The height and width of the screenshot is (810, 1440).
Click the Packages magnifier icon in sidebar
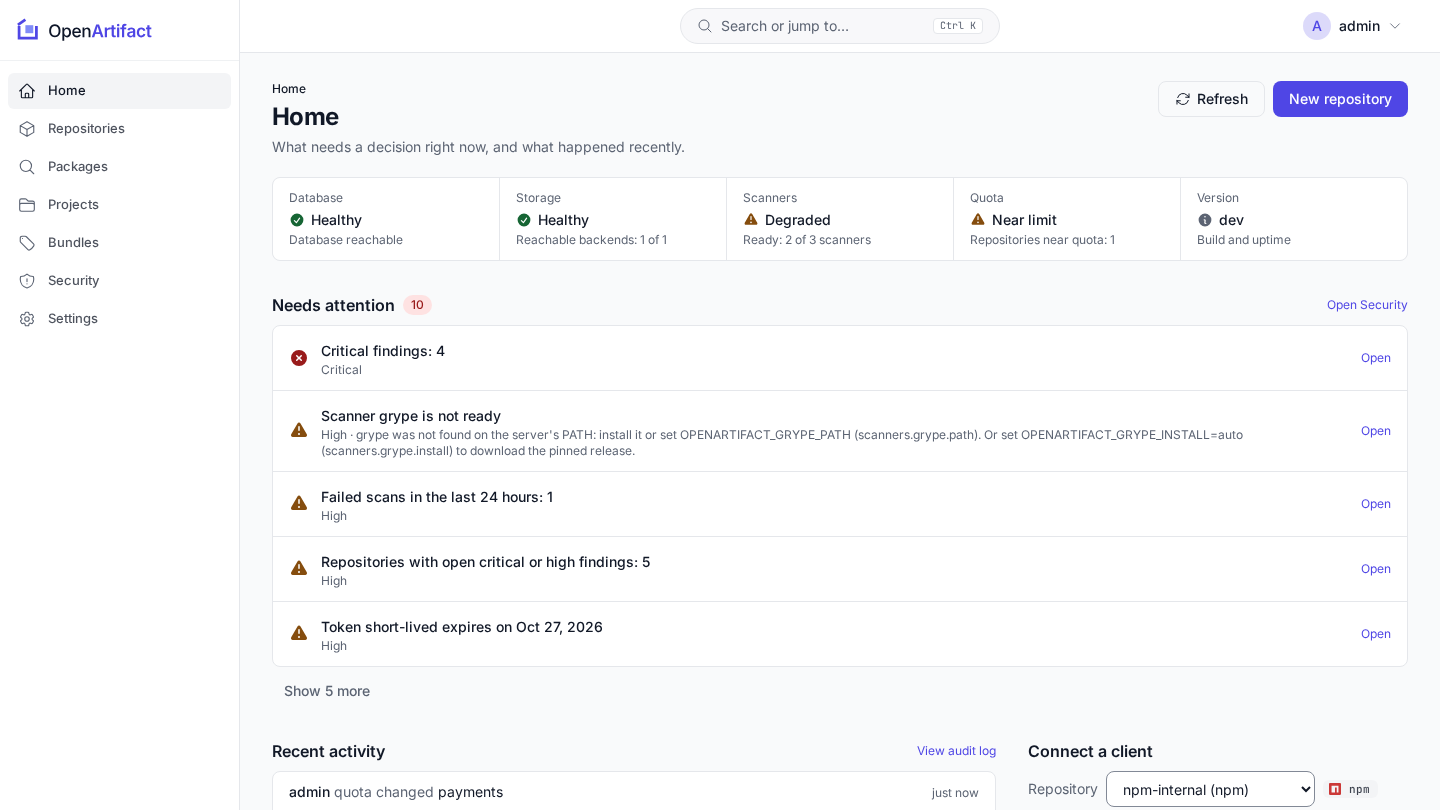pos(27,167)
